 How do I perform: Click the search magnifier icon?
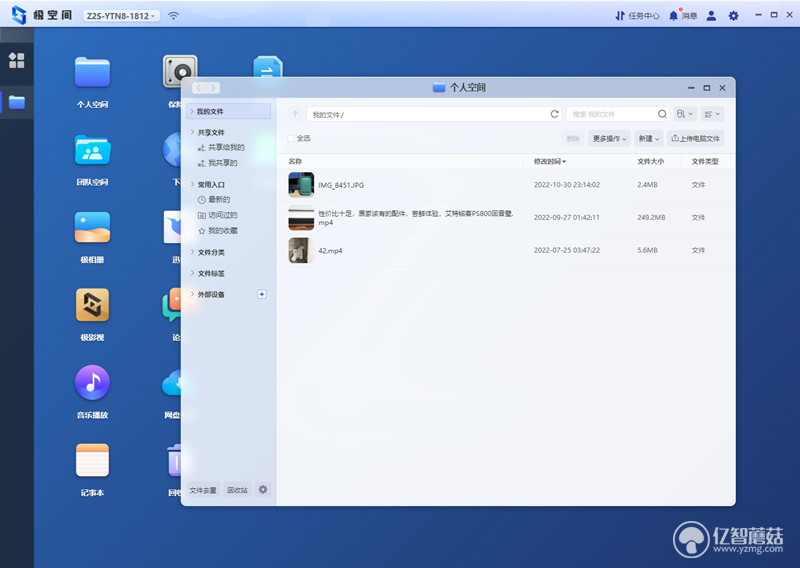[662, 114]
